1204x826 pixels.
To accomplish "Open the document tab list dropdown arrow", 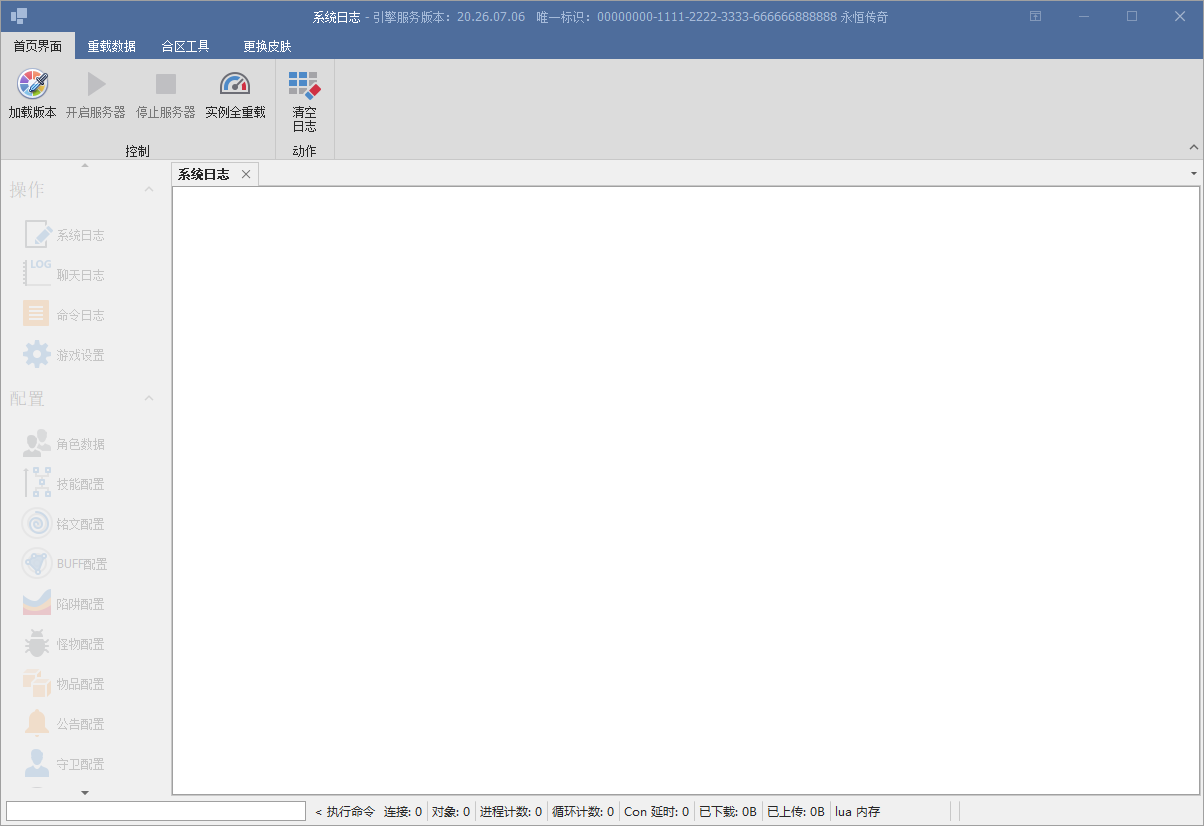I will [x=1194, y=173].
